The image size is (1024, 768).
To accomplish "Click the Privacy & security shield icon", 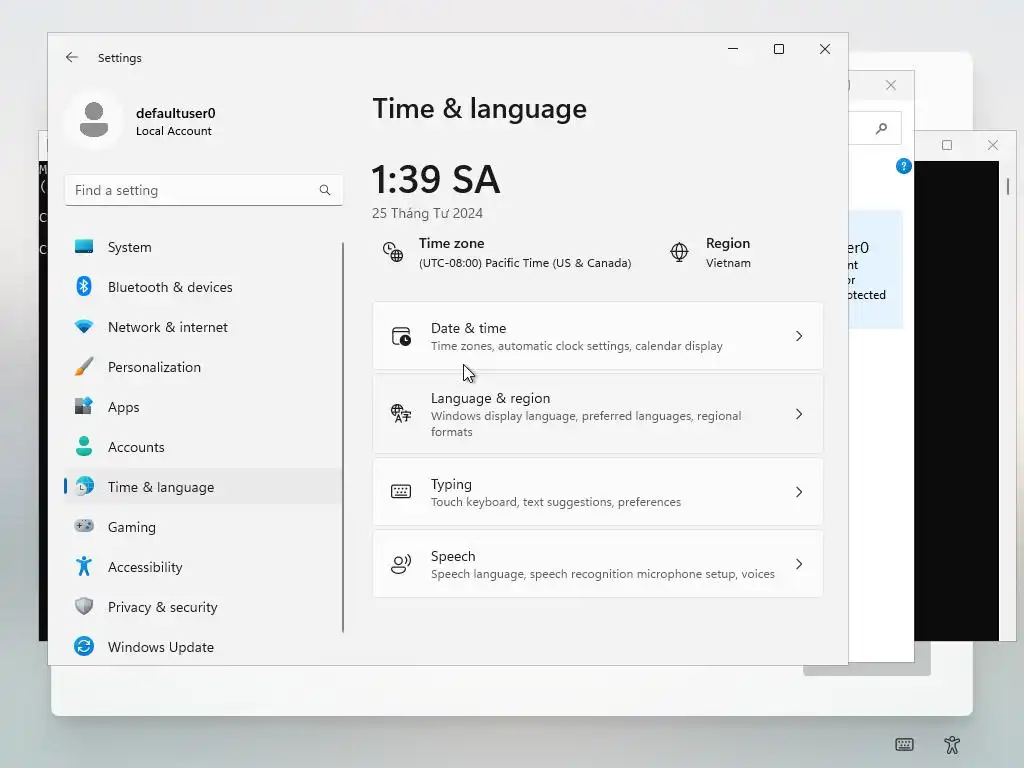I will click(x=84, y=606).
